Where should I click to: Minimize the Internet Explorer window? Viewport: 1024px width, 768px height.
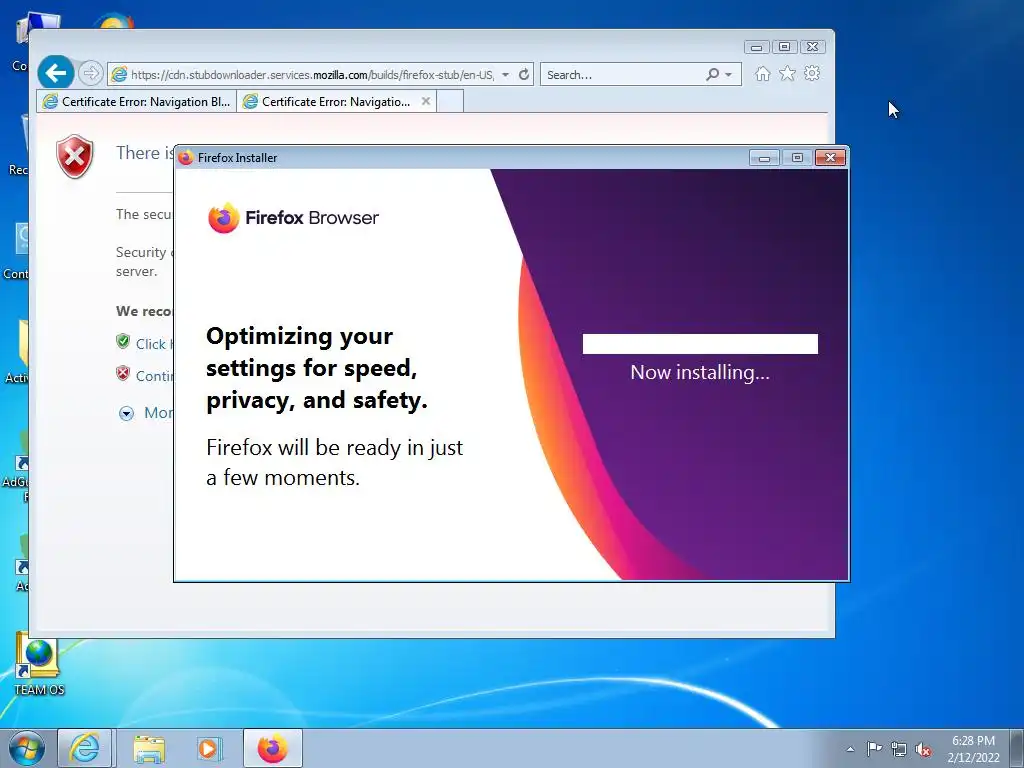pos(756,47)
